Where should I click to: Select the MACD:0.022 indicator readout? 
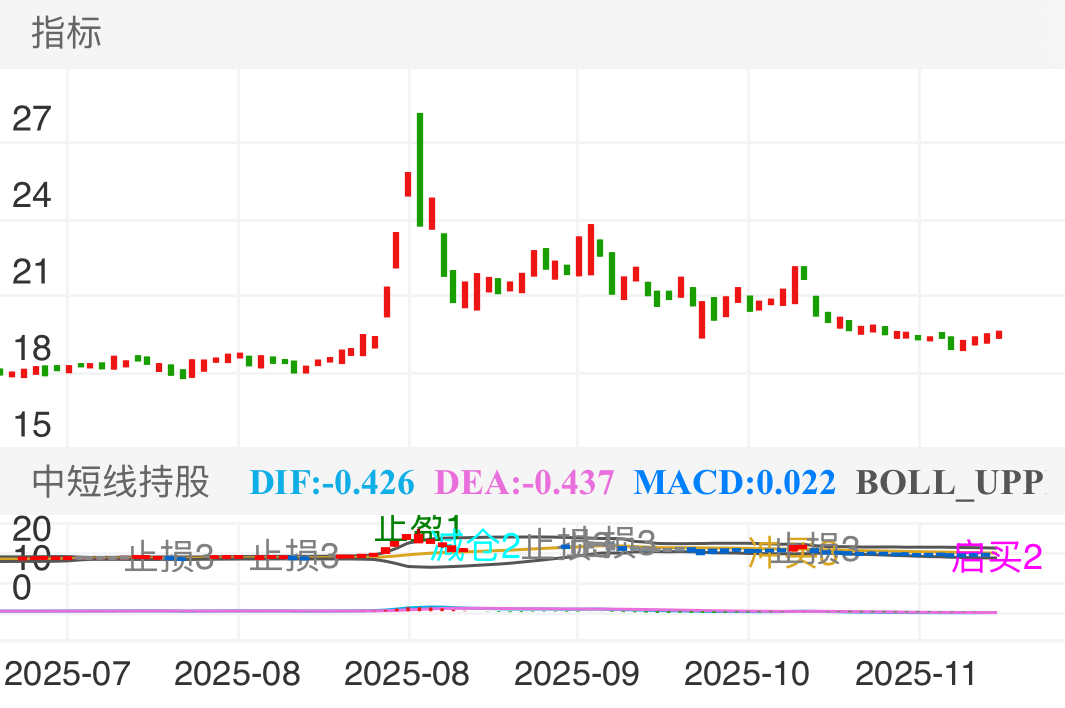(734, 483)
